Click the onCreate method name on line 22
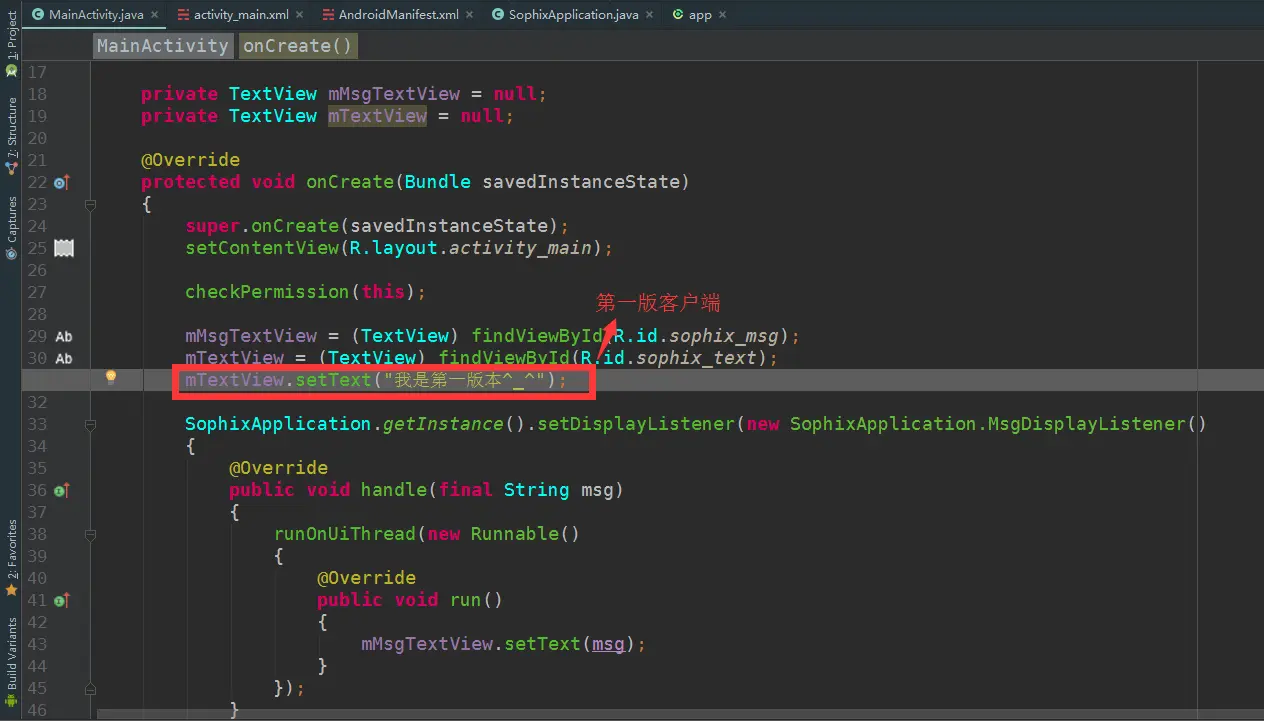This screenshot has height=721, width=1264. (350, 182)
